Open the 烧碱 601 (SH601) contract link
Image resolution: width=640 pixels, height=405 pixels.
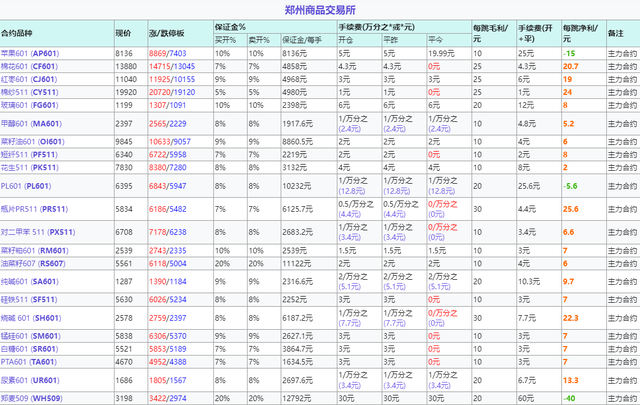(x=31, y=318)
